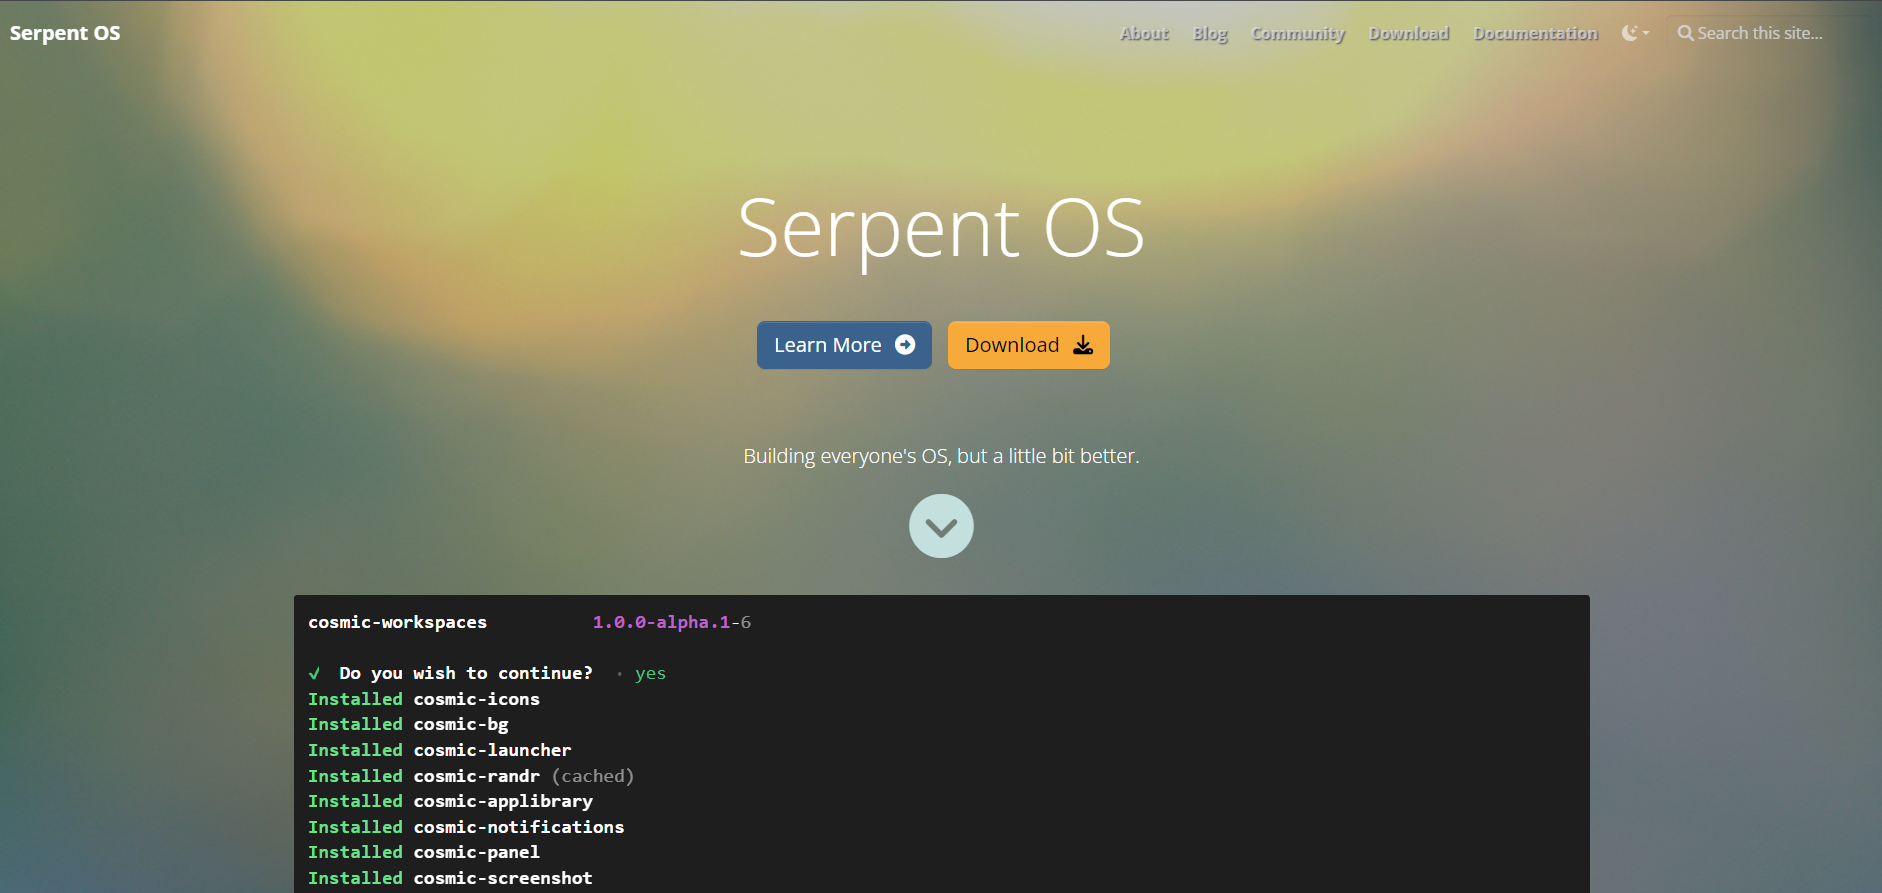The image size is (1882, 893).
Task: Click the tagline 'Building everyone's OS, but a little bit better.'
Action: [x=941, y=456]
